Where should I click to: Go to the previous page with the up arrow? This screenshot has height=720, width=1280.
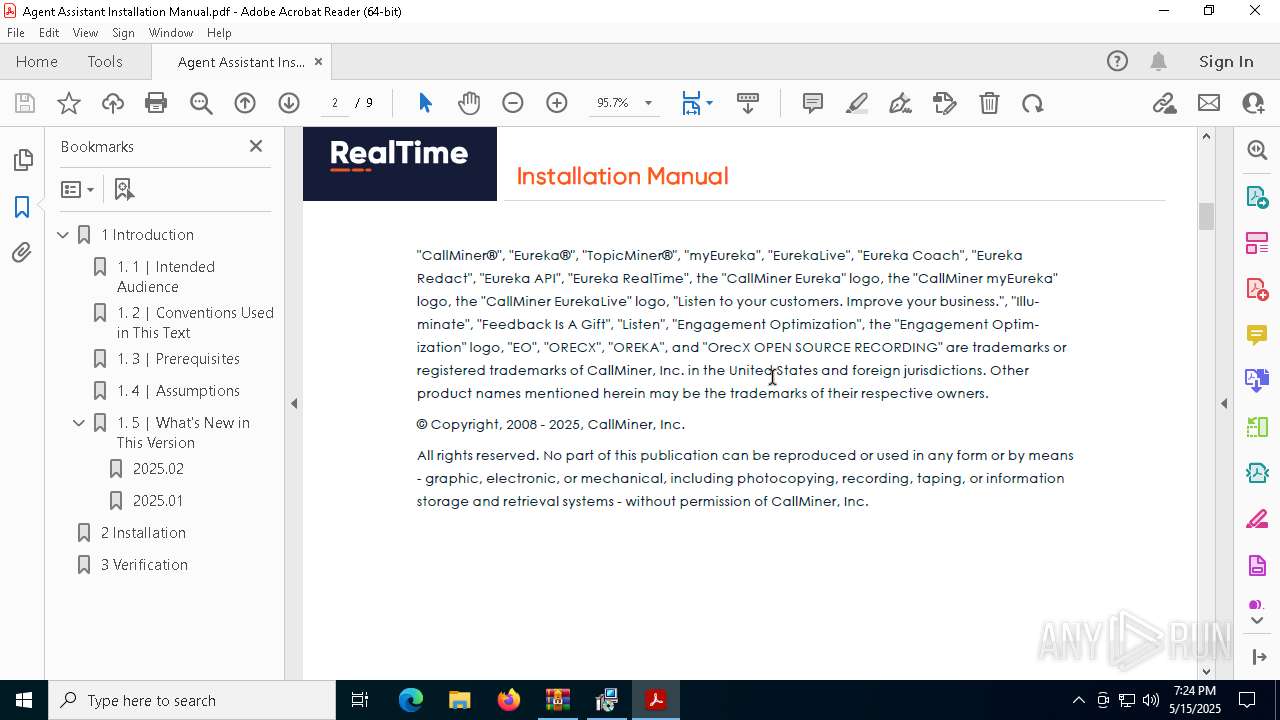245,103
